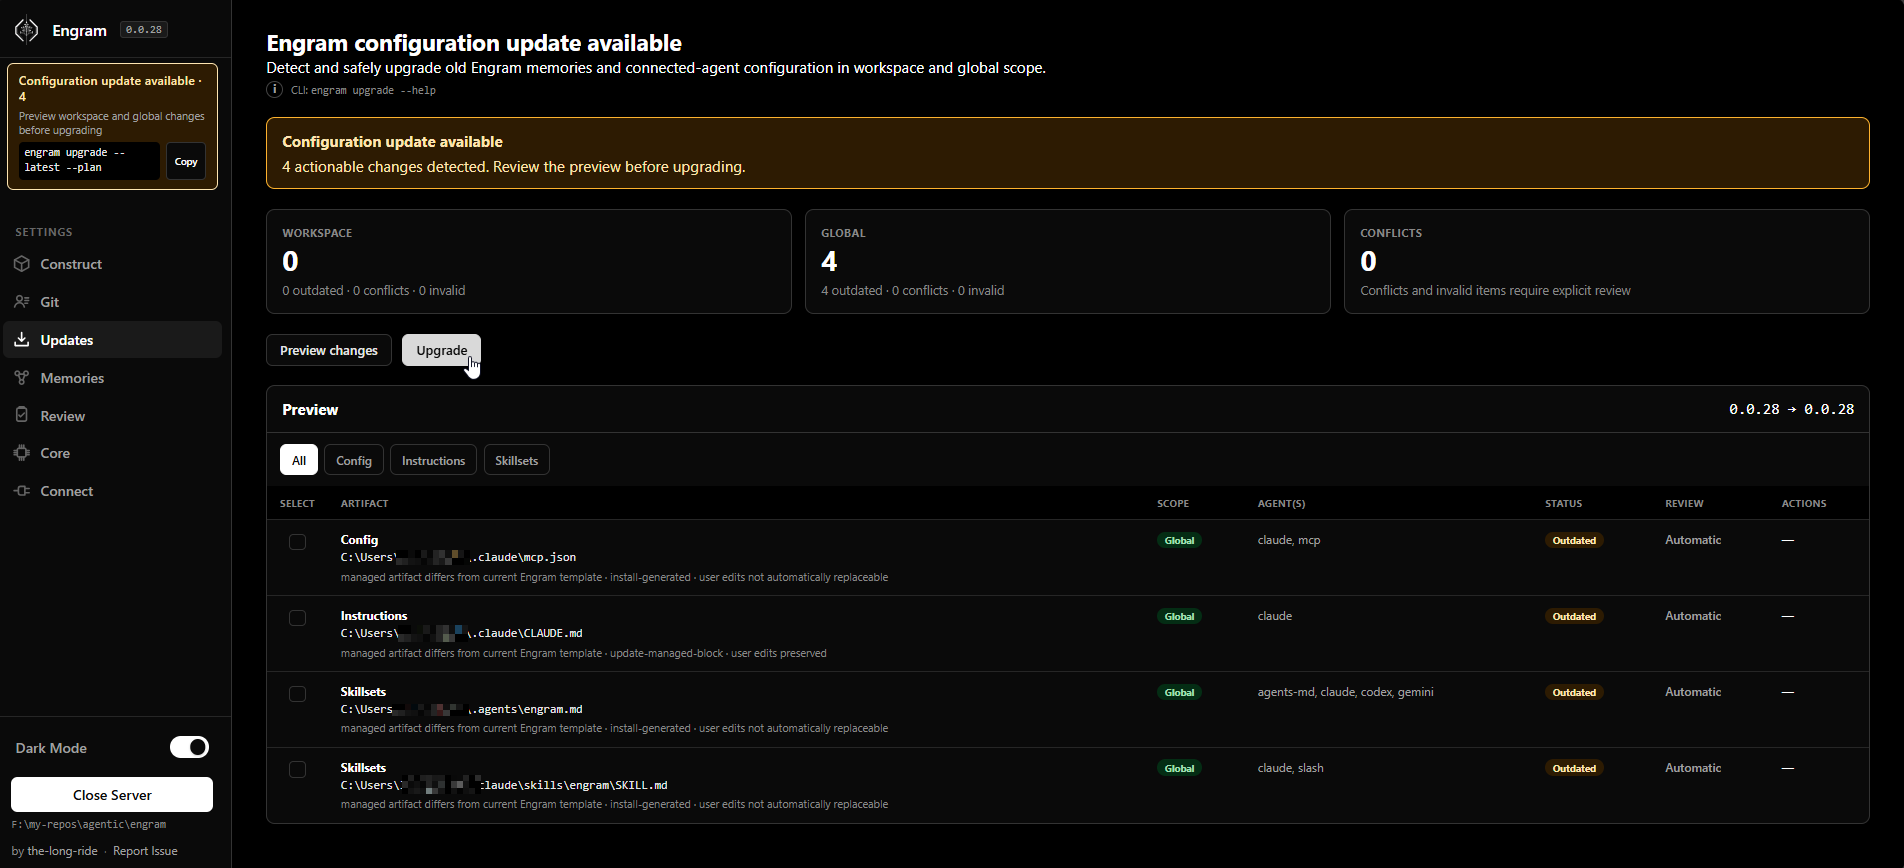Click the Git people icon
The height and width of the screenshot is (868, 1904).
[22, 302]
